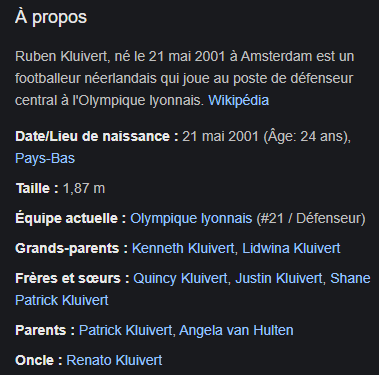Click the Grands-parents label
The width and height of the screenshot is (379, 375).
72,248
